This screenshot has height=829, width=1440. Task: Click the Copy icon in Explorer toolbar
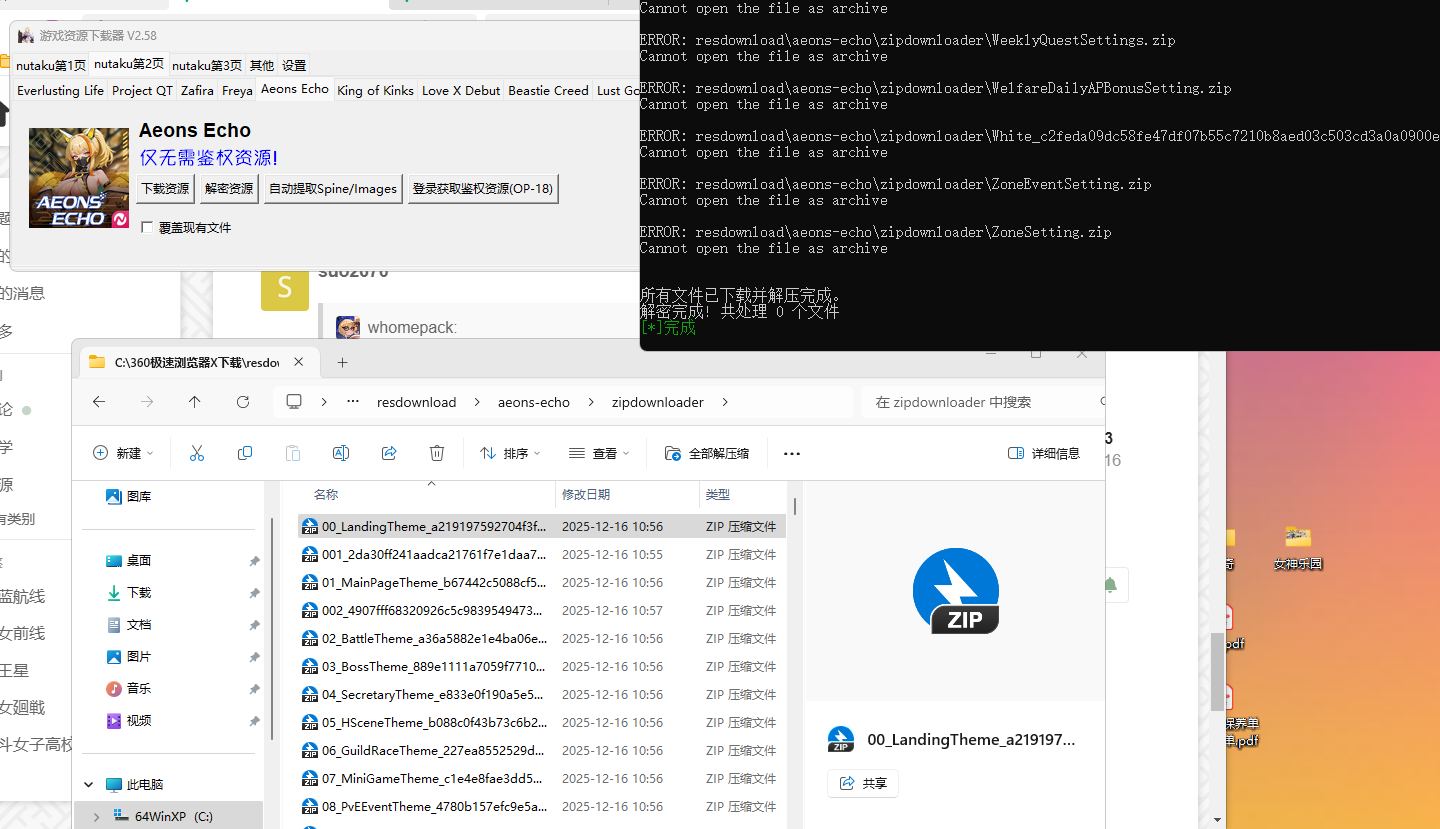tap(245, 453)
